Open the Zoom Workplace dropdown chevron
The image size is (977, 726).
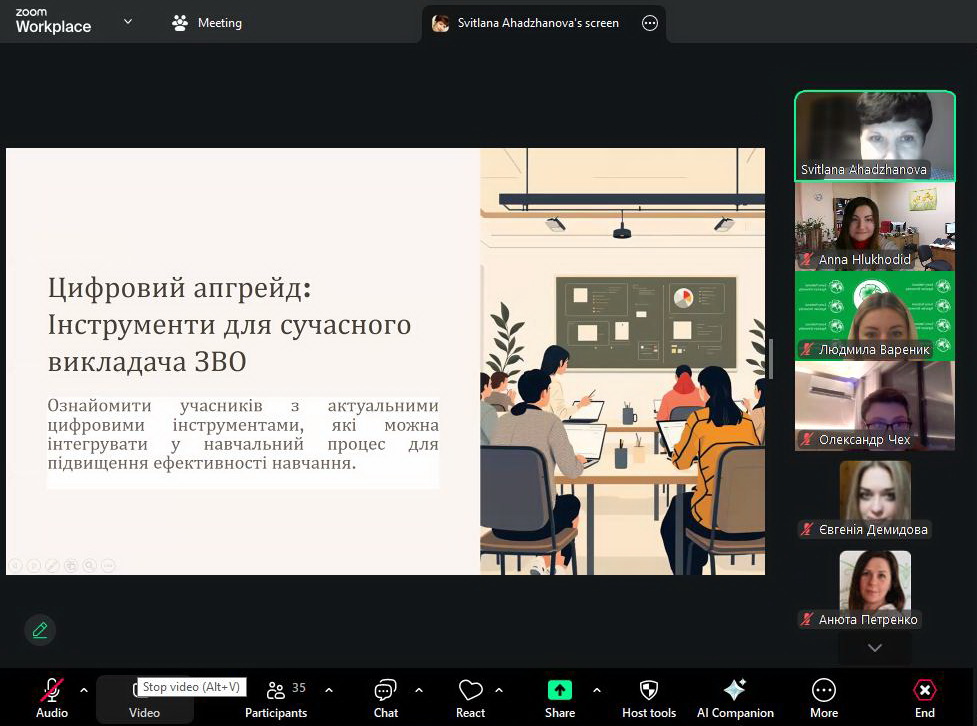(x=128, y=22)
